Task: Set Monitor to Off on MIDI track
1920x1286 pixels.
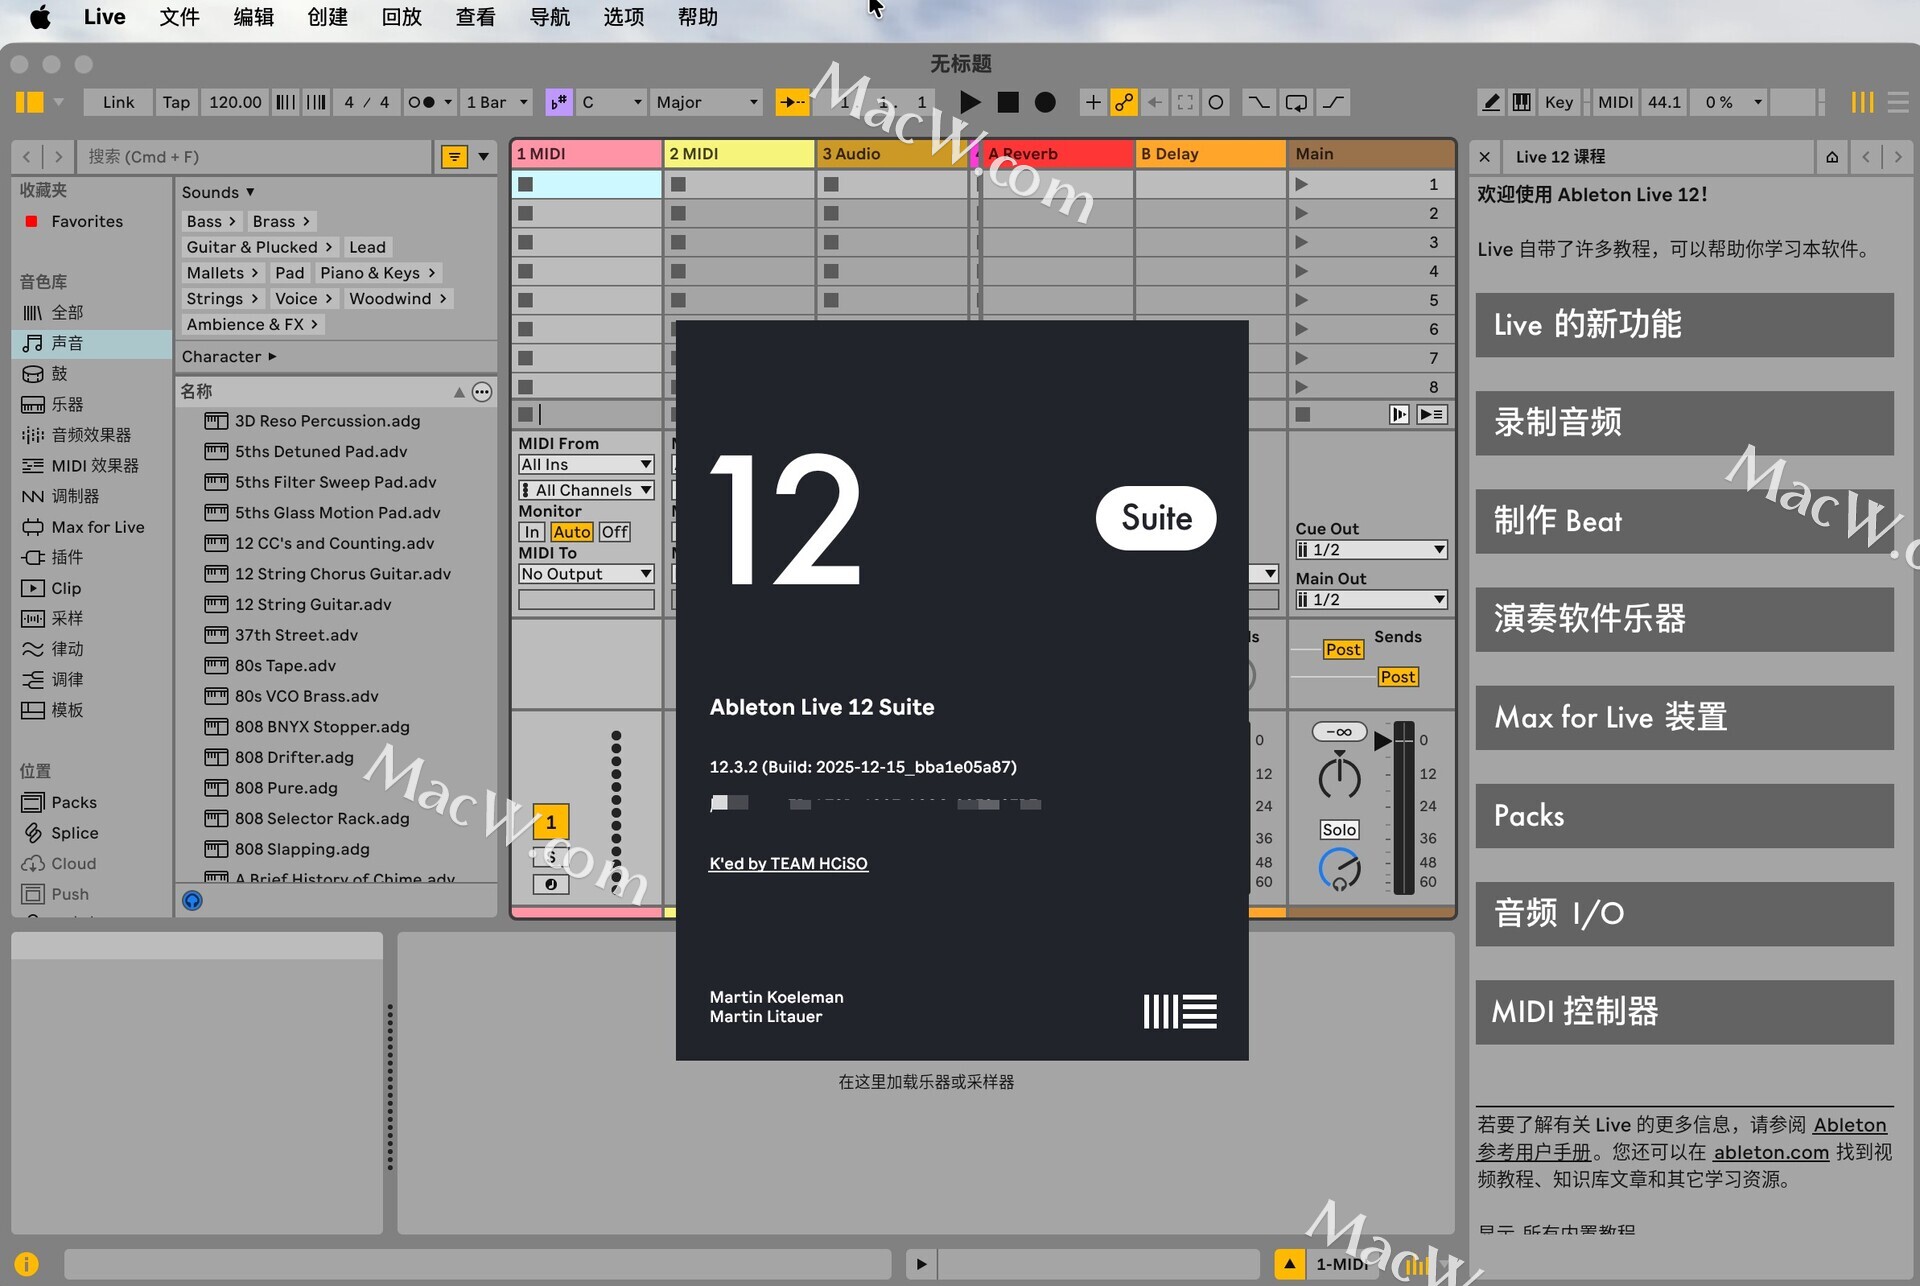Action: click(614, 532)
